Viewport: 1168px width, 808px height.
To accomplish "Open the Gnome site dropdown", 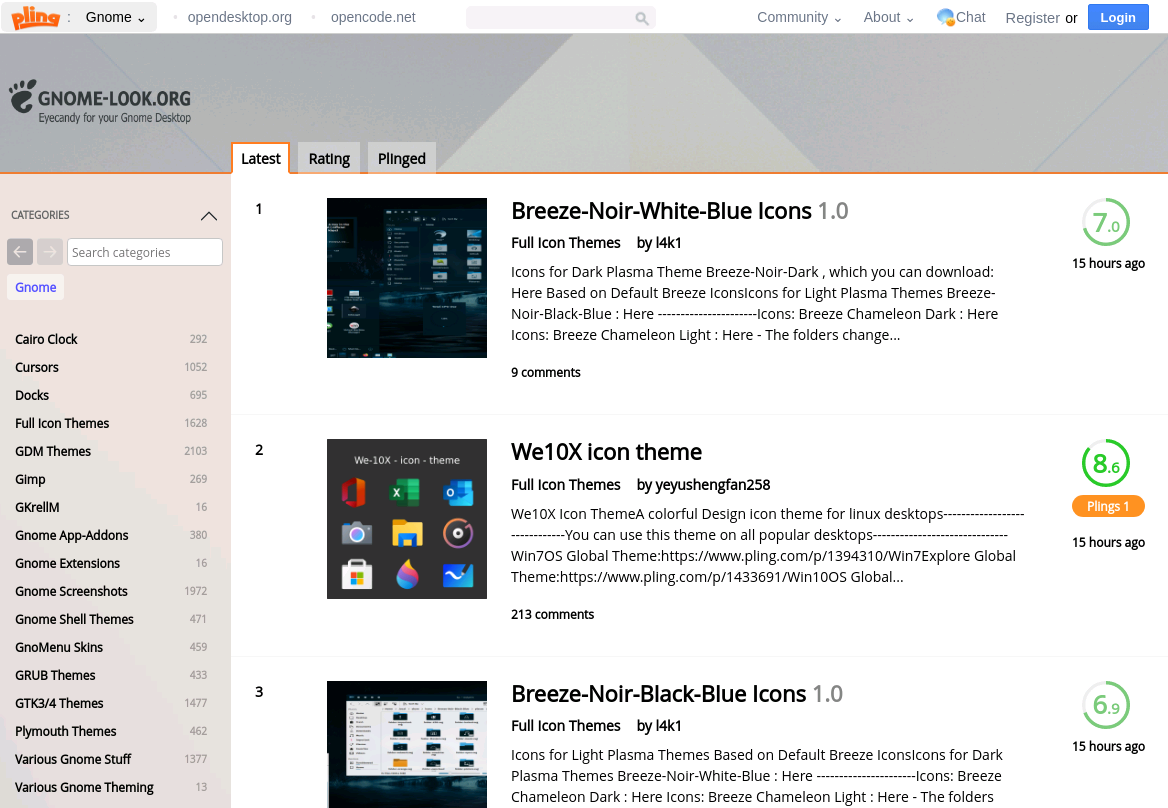I will (x=115, y=17).
